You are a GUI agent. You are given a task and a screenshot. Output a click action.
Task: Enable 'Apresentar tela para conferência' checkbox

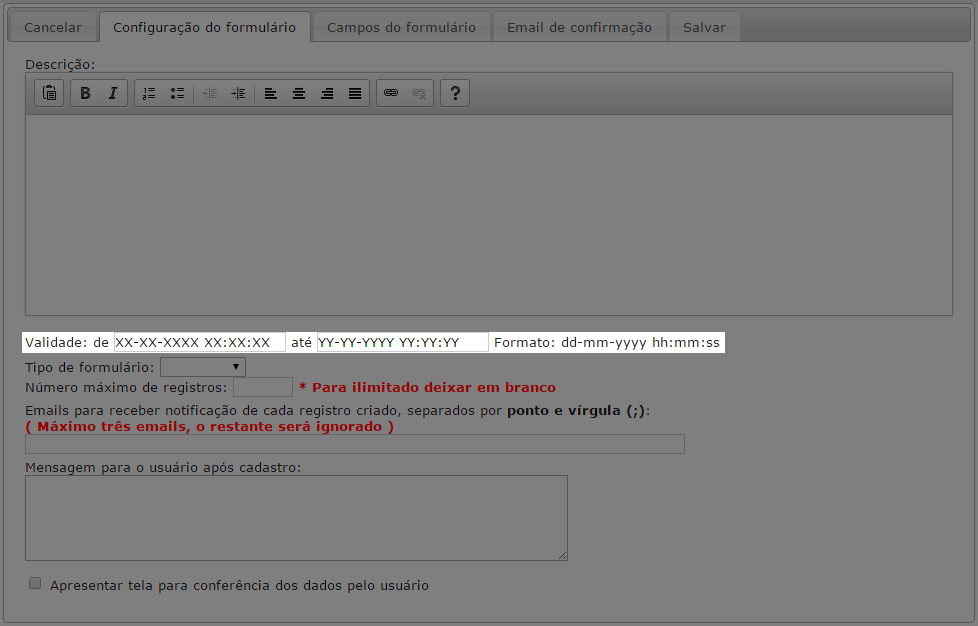click(x=35, y=584)
